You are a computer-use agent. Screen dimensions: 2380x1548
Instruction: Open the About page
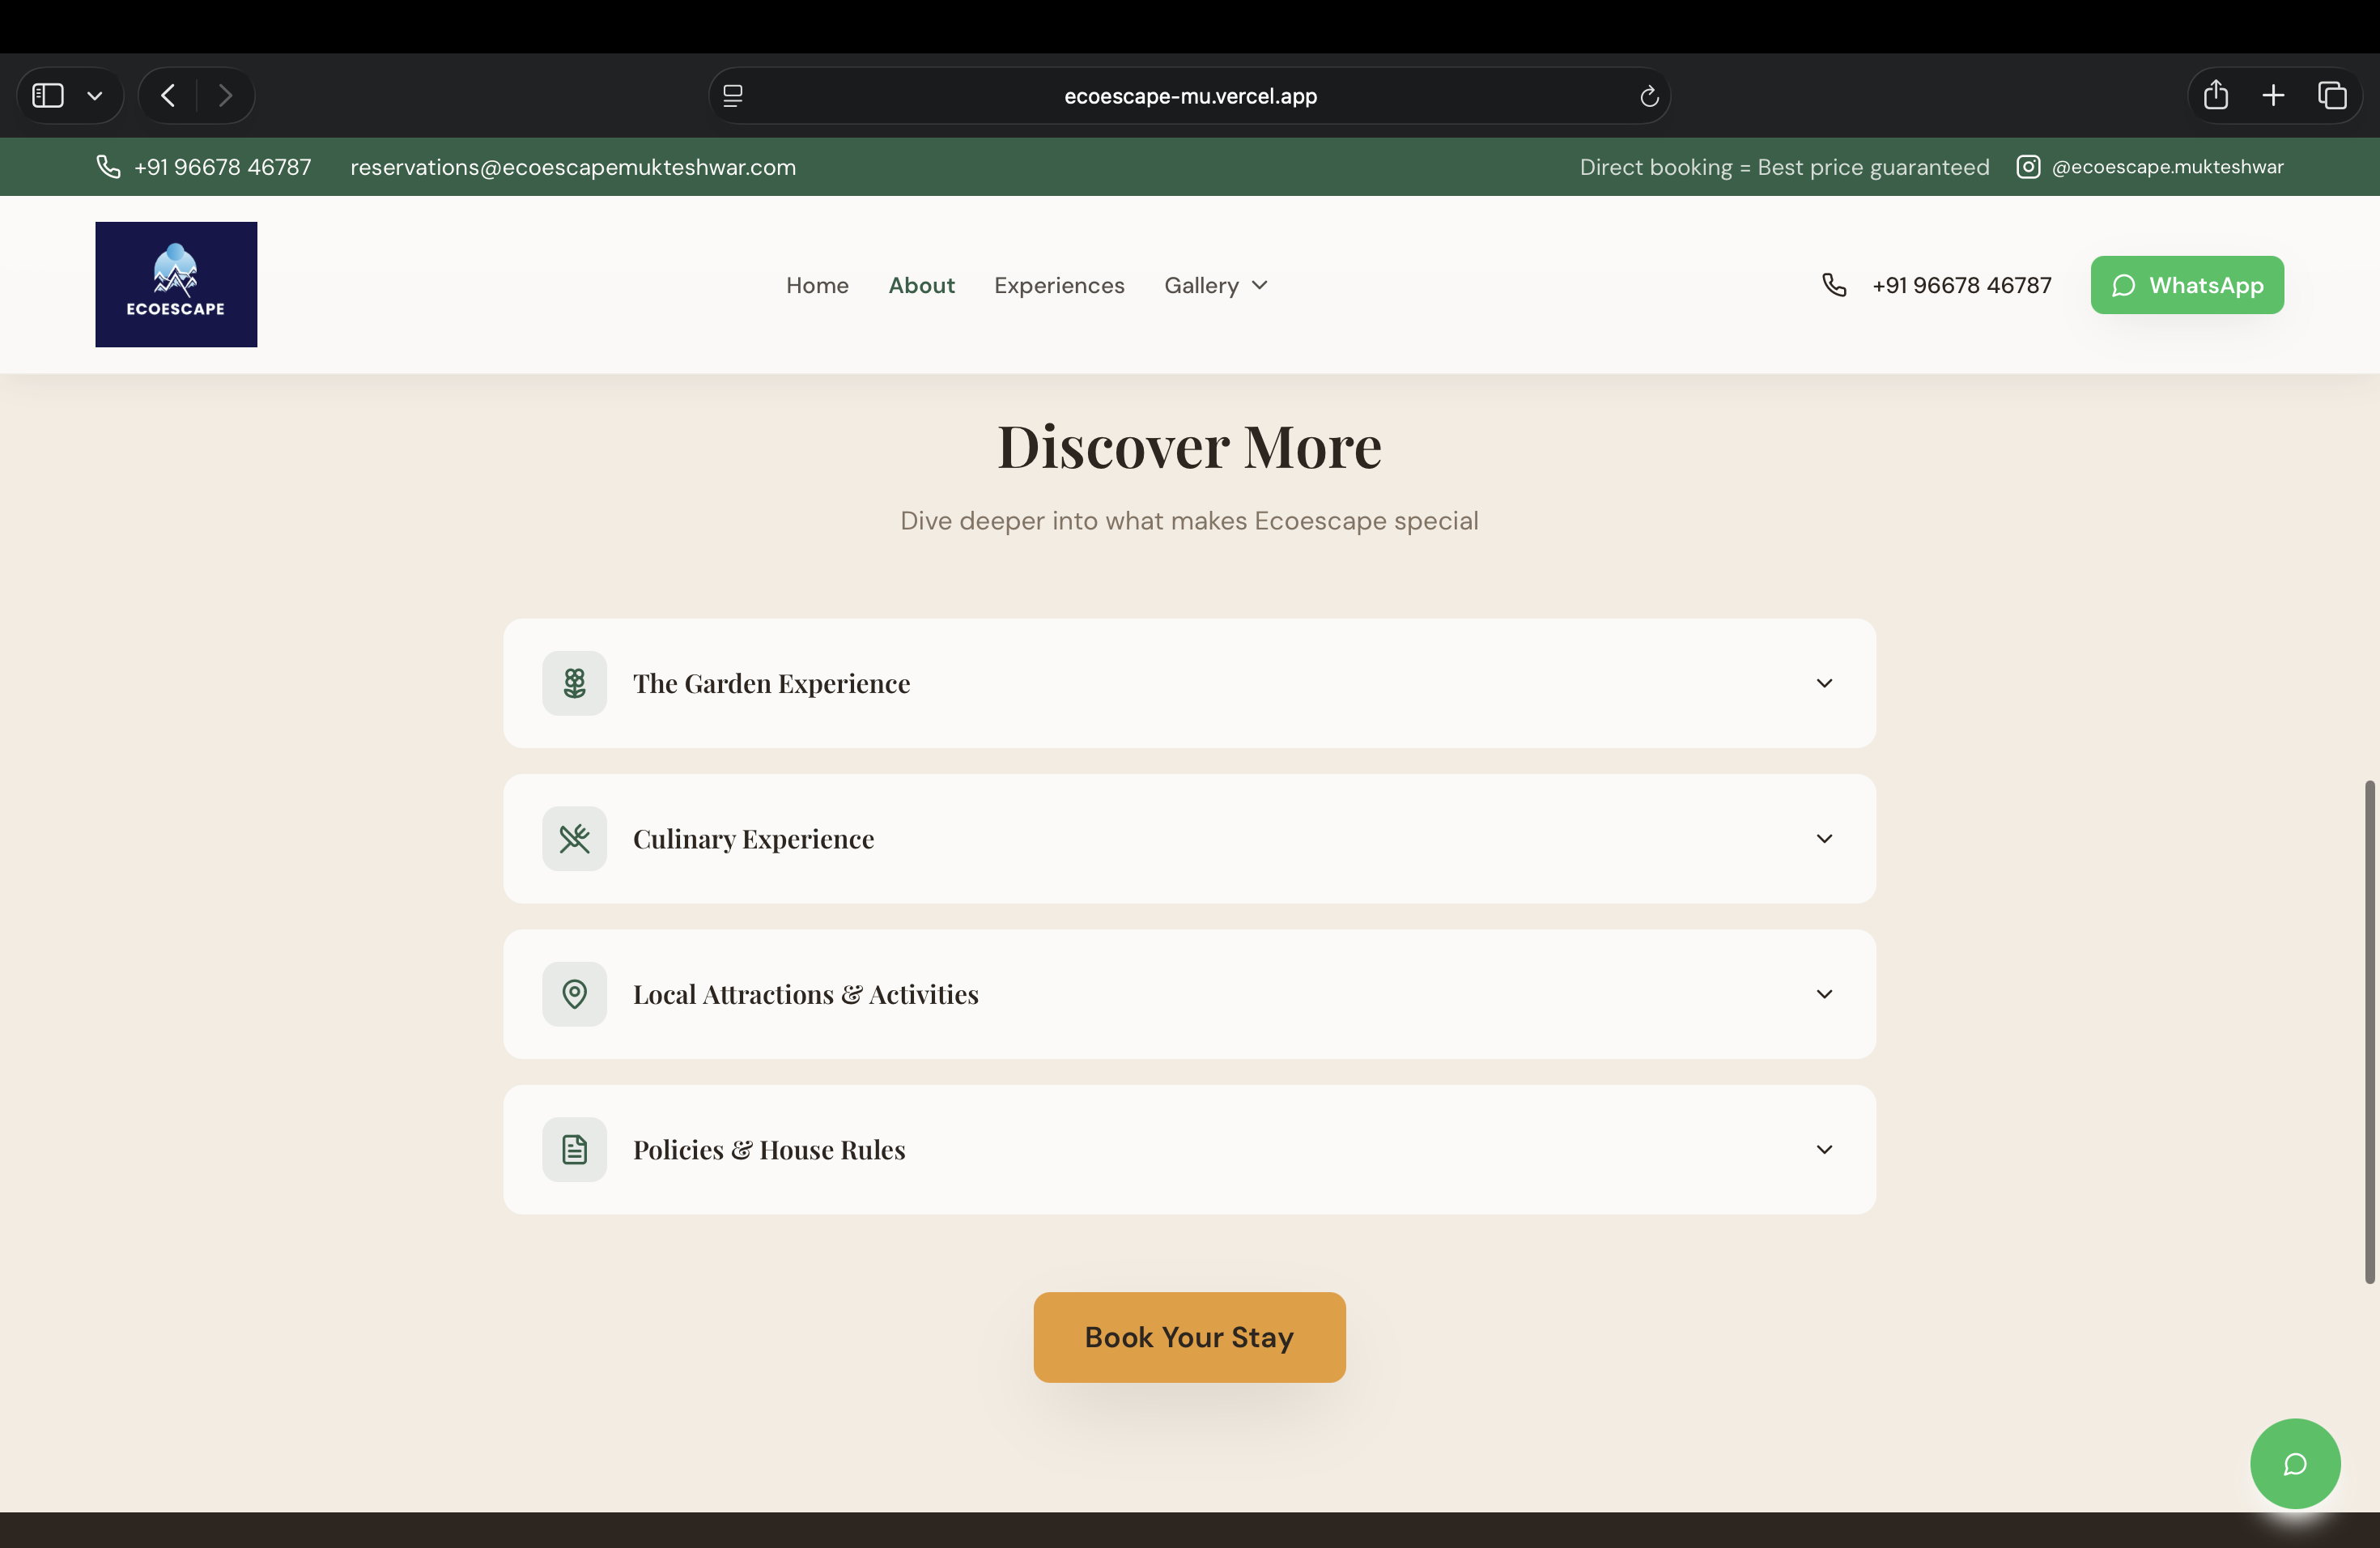[x=921, y=286]
